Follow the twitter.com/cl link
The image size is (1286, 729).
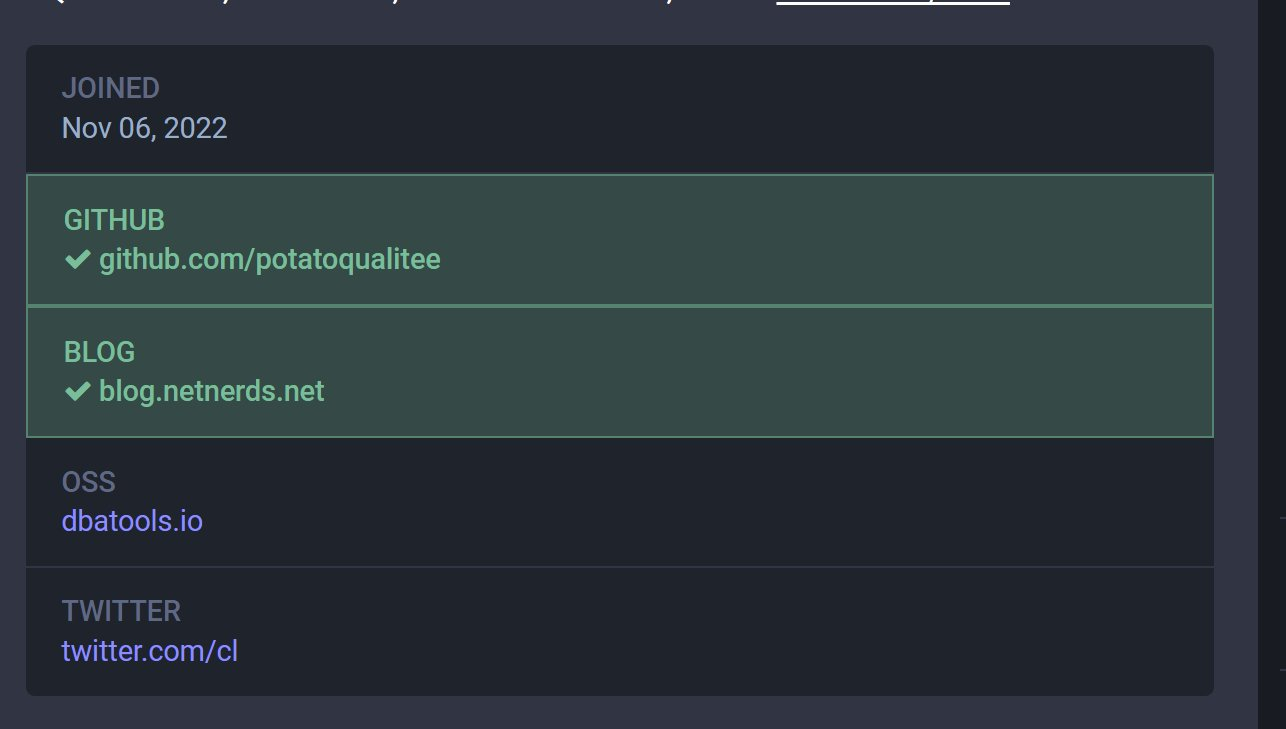(x=150, y=651)
